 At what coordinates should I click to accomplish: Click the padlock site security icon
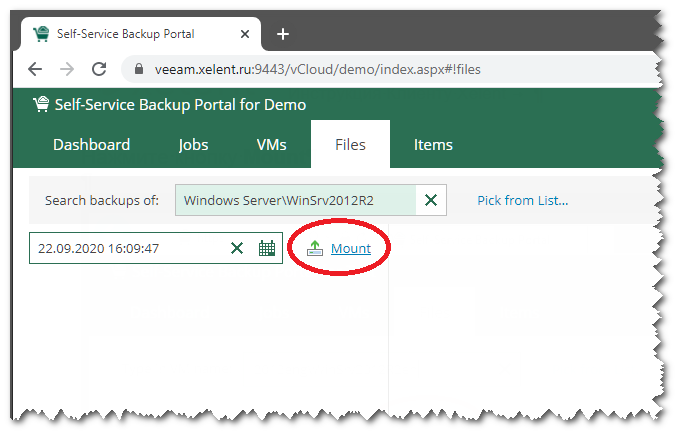139,69
